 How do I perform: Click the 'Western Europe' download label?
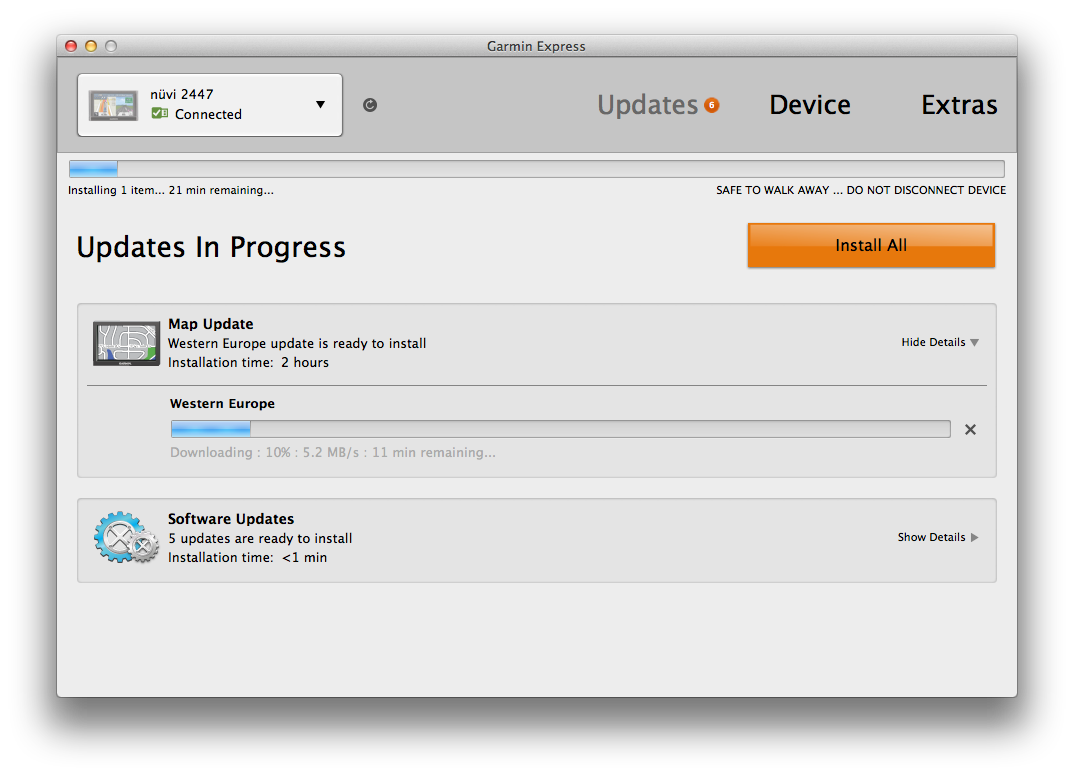click(x=223, y=403)
